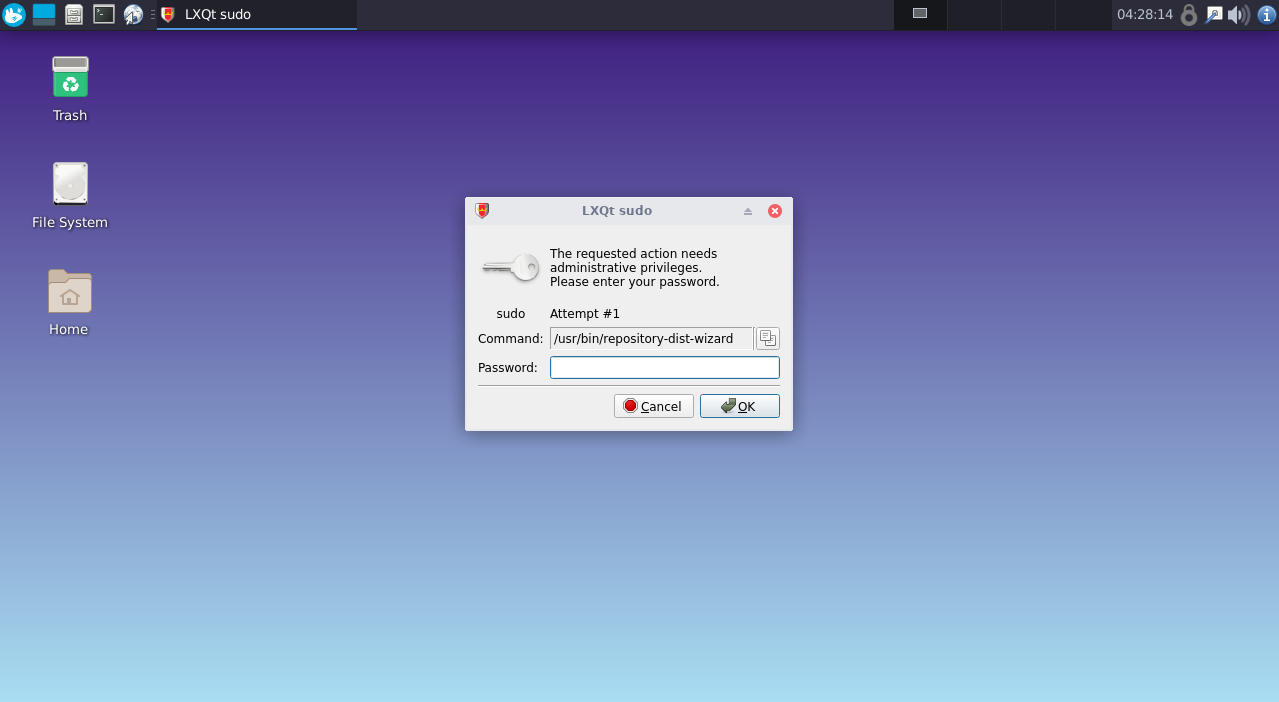Launch the file manager from panel

[74, 14]
